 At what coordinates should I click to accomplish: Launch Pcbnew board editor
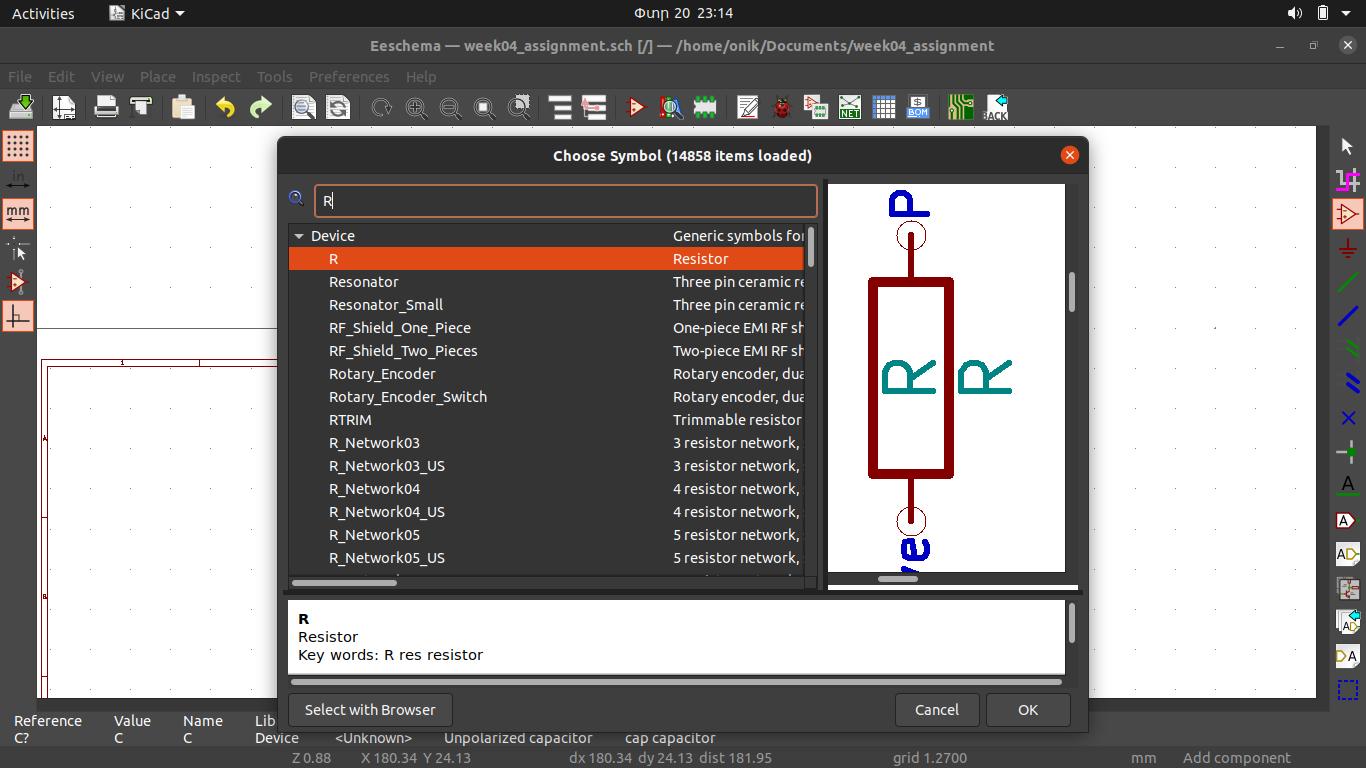tap(961, 107)
